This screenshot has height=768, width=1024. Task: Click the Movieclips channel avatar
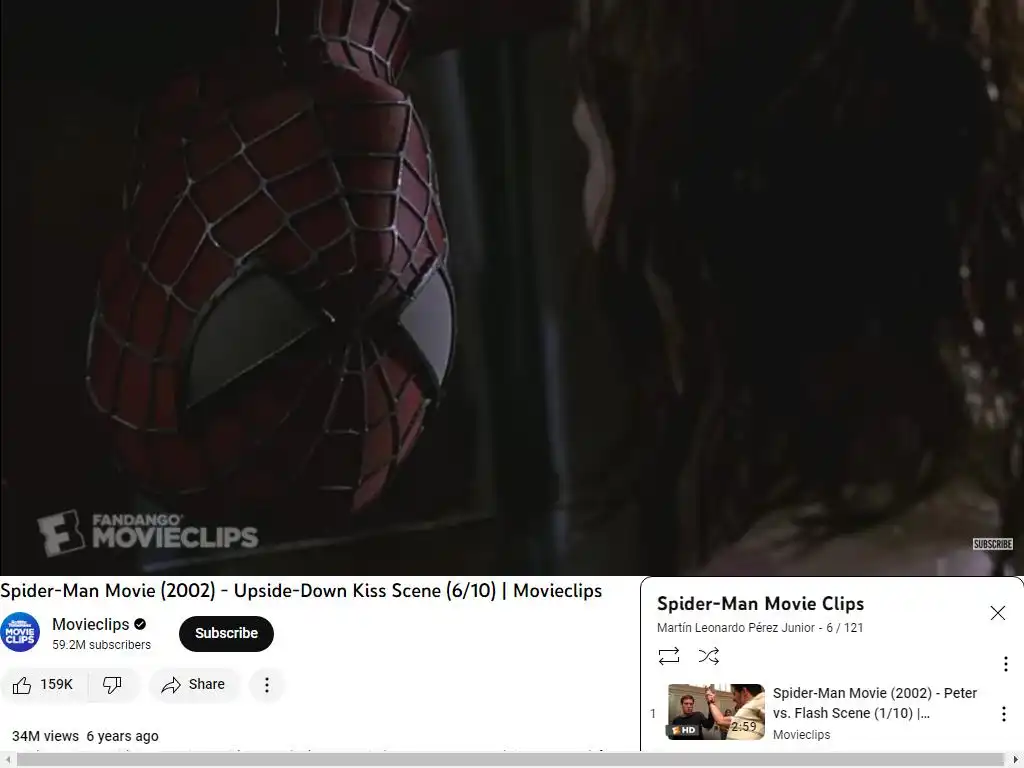20,632
